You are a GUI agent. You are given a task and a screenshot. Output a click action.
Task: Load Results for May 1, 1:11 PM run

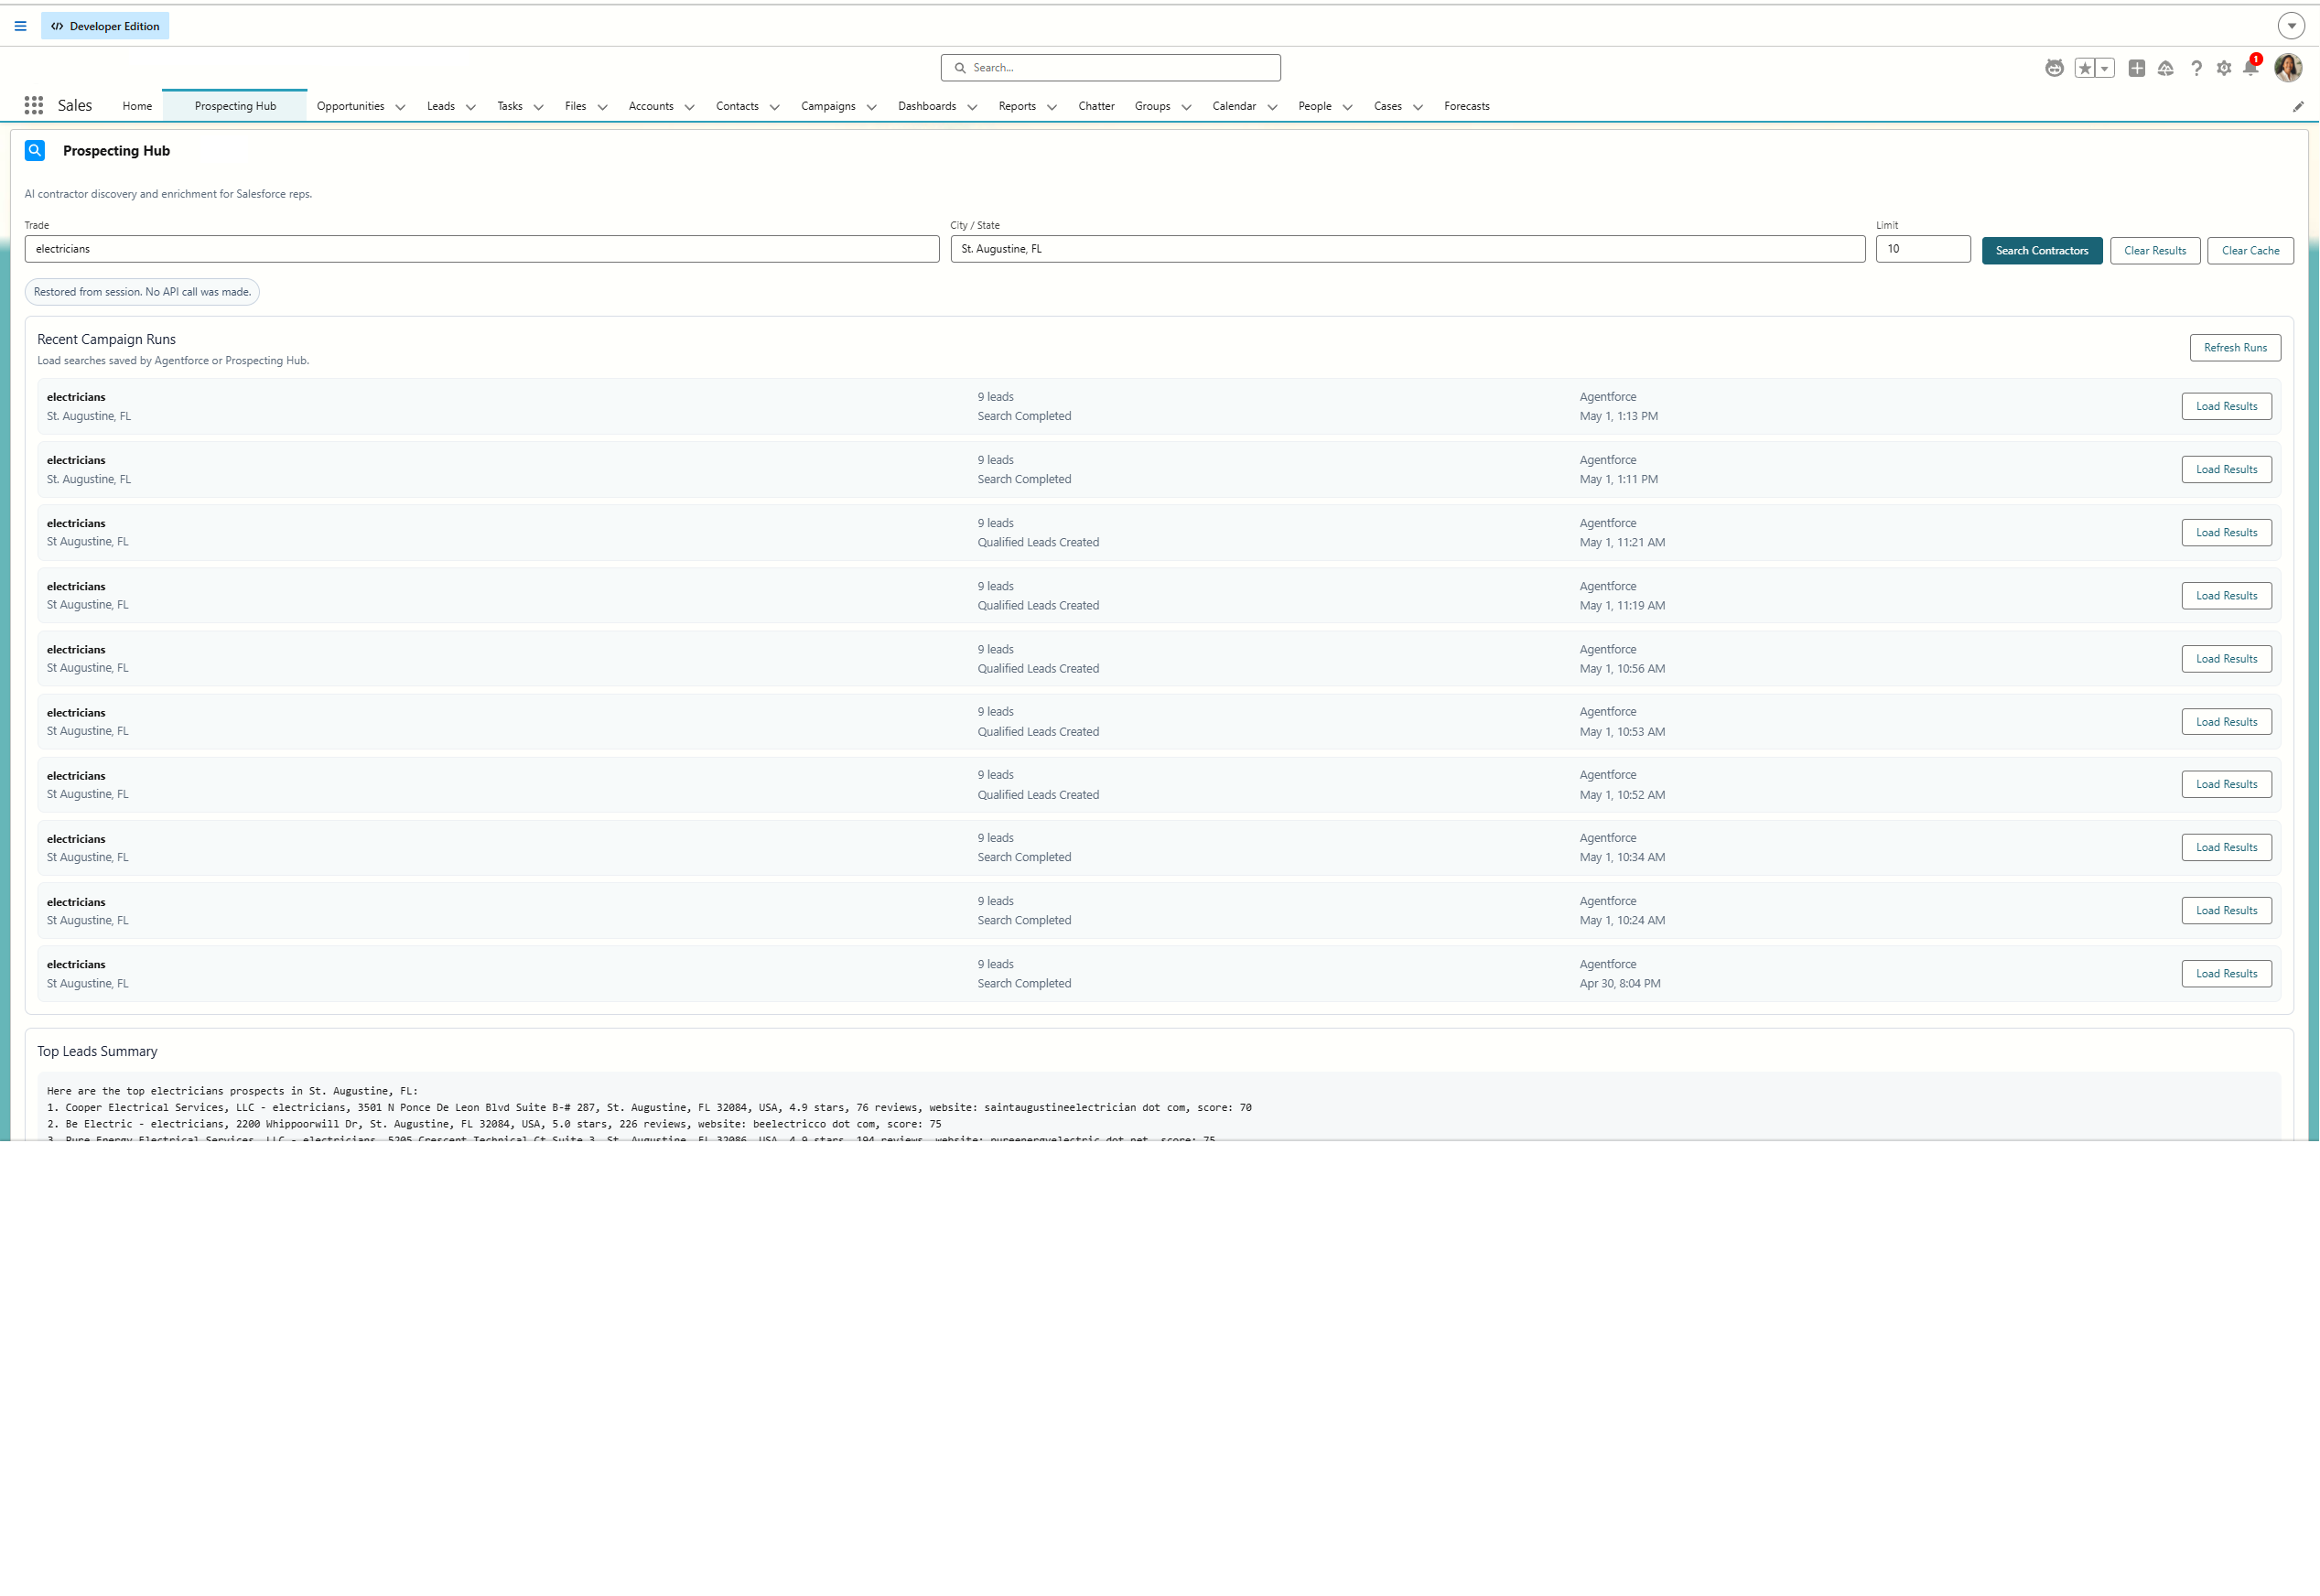click(x=2226, y=469)
